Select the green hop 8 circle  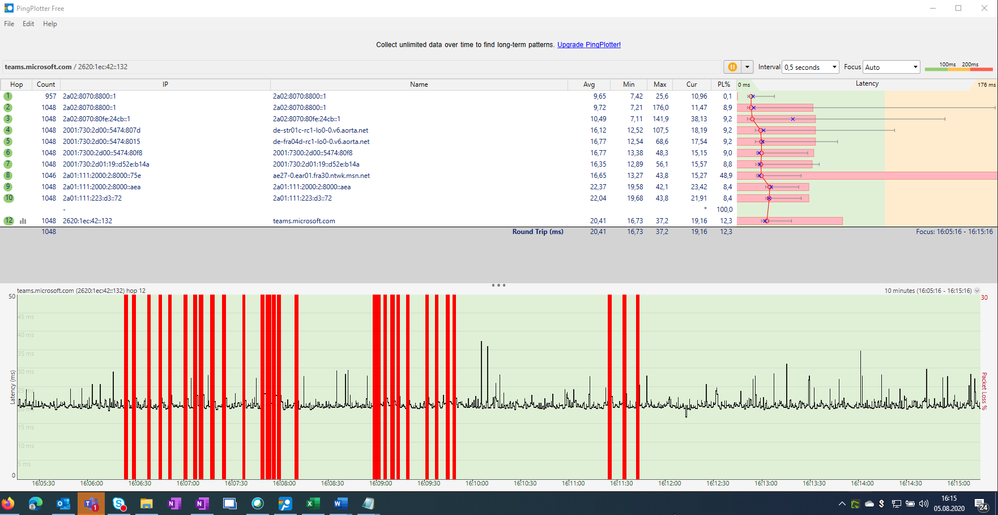tap(8, 175)
